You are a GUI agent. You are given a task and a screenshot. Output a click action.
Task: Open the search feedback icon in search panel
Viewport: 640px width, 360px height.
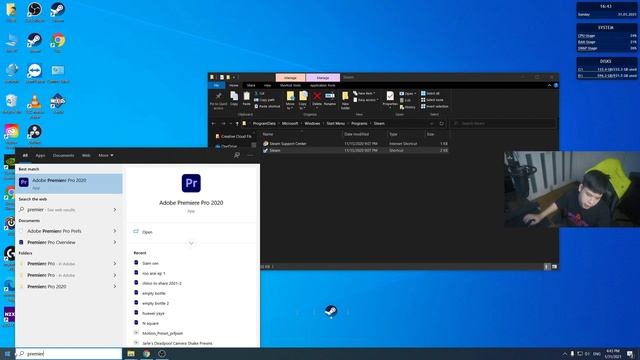(x=237, y=155)
